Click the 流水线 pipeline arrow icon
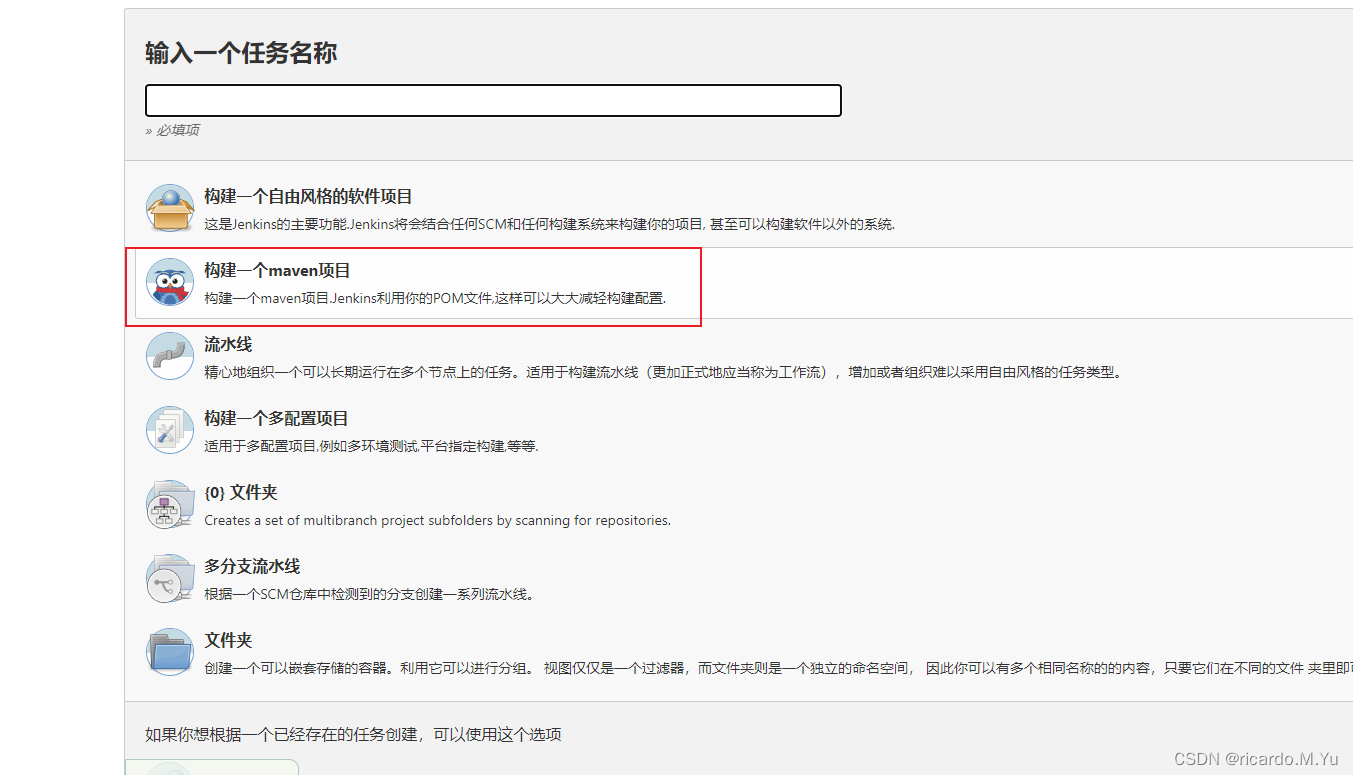 point(170,356)
